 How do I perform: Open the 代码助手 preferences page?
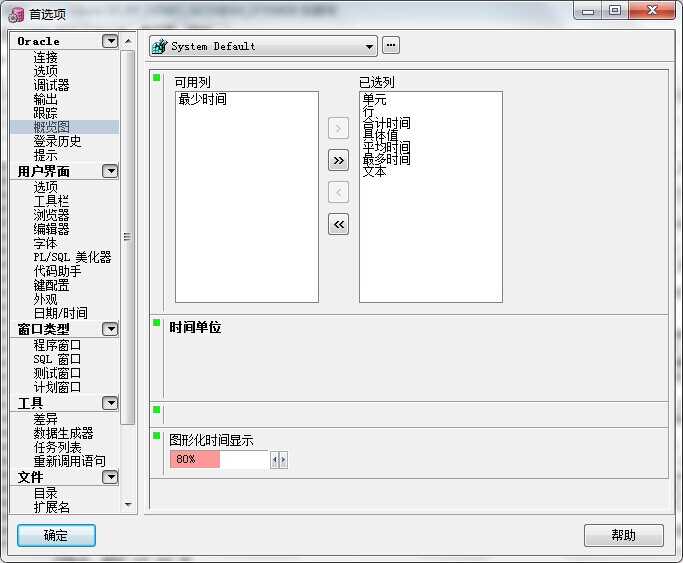tap(57, 271)
